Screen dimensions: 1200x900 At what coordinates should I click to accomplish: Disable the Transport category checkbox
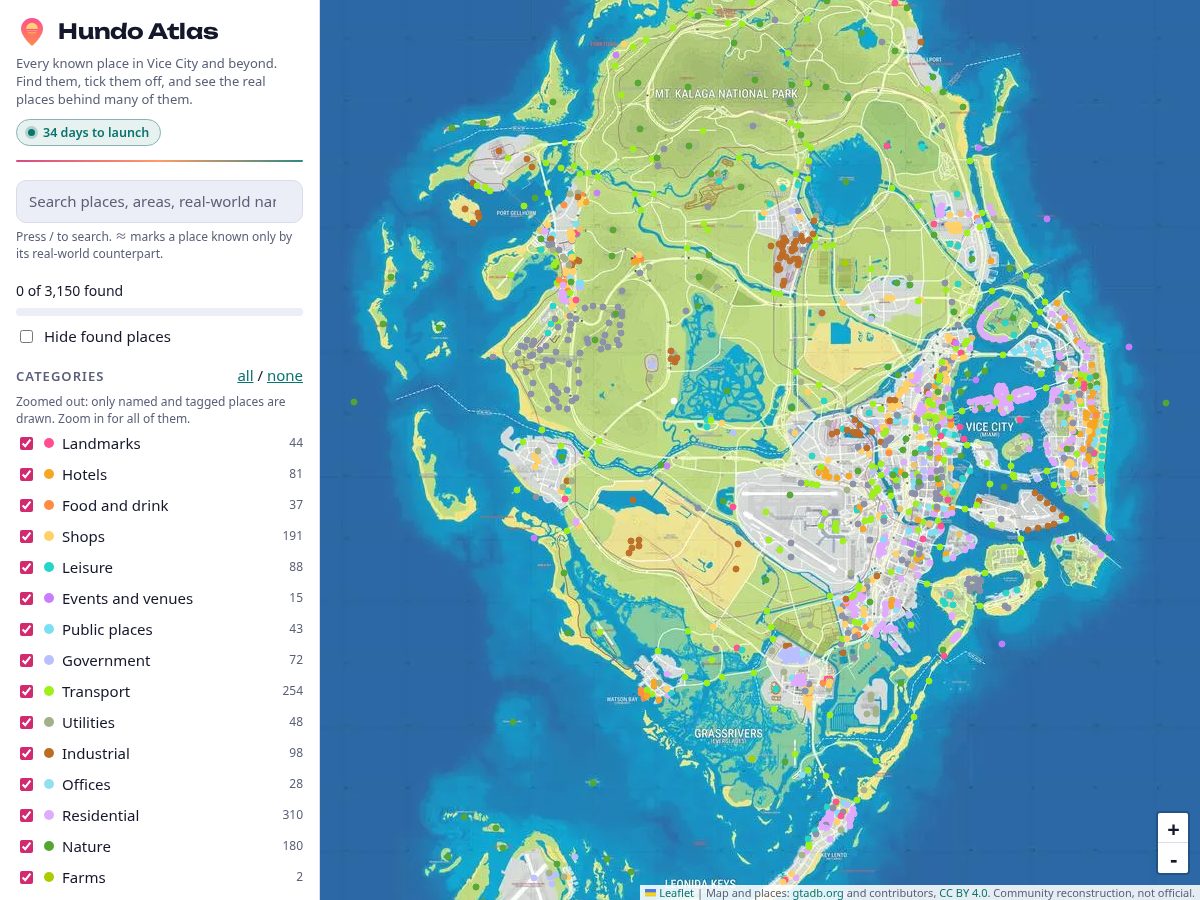coord(27,692)
